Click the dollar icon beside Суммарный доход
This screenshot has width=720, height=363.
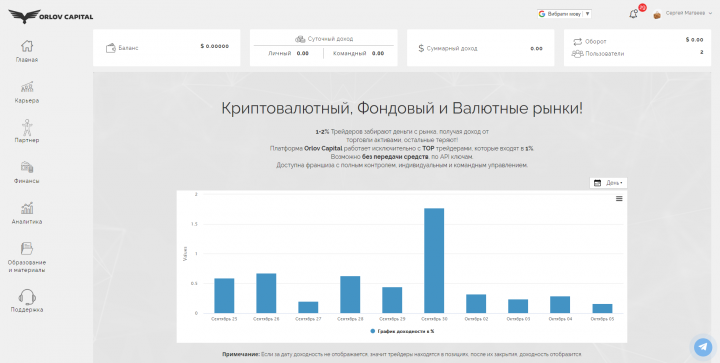[x=421, y=48]
